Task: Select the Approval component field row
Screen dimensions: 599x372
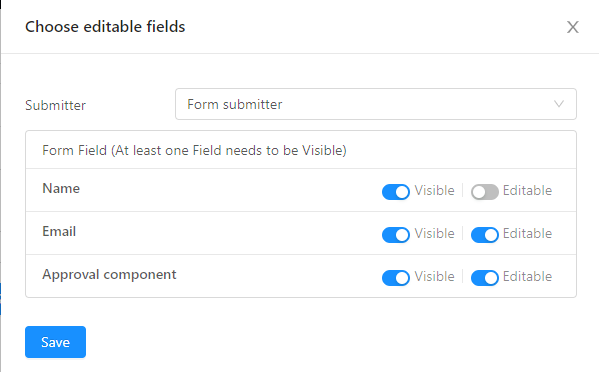Action: click(301, 276)
